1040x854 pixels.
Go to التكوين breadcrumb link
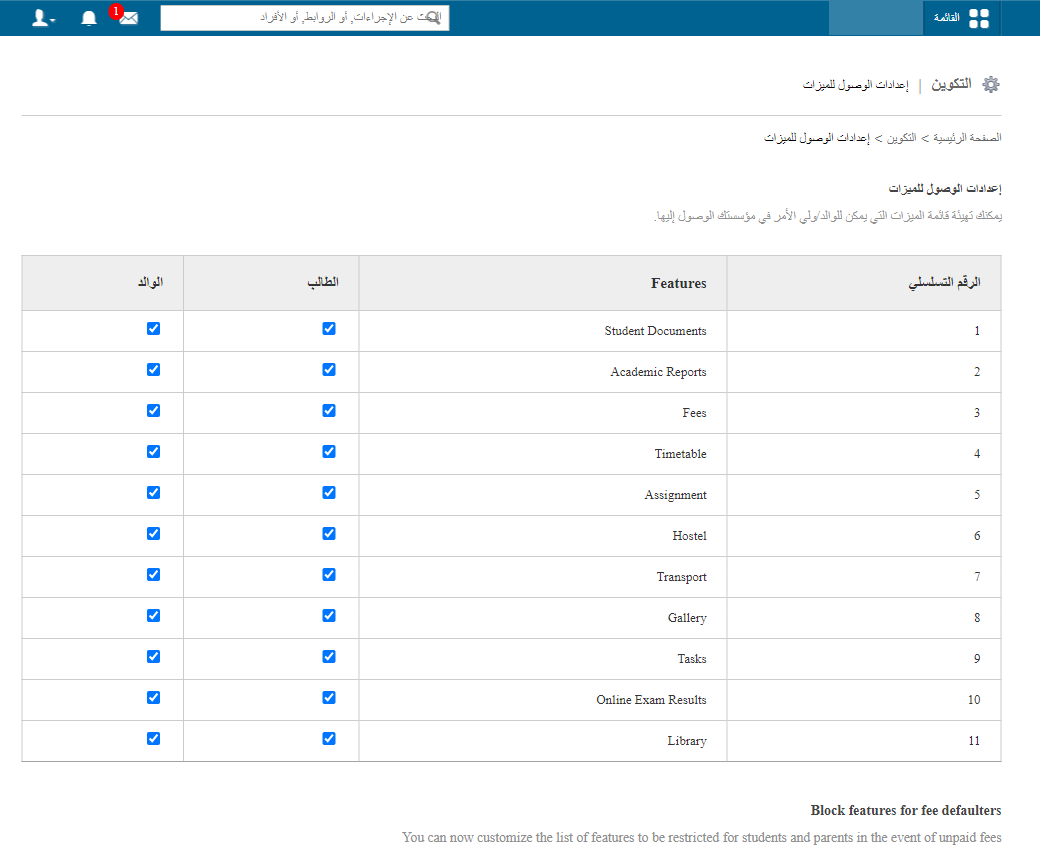click(x=902, y=138)
